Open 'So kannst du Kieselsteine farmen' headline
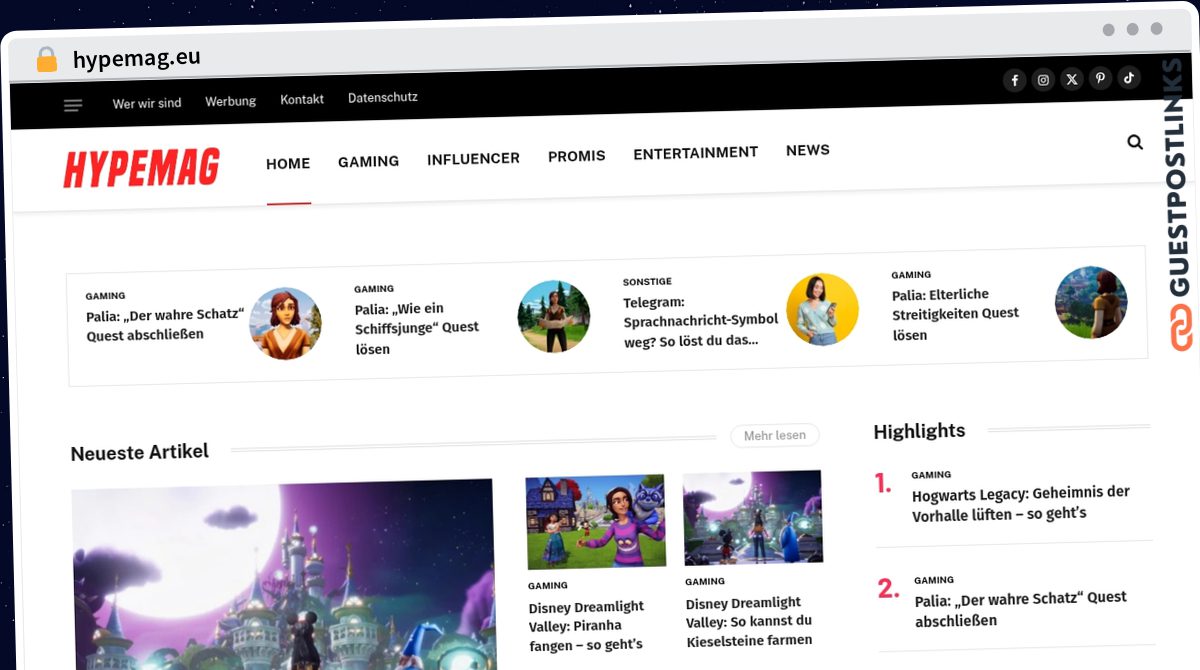The image size is (1200, 670). (749, 621)
